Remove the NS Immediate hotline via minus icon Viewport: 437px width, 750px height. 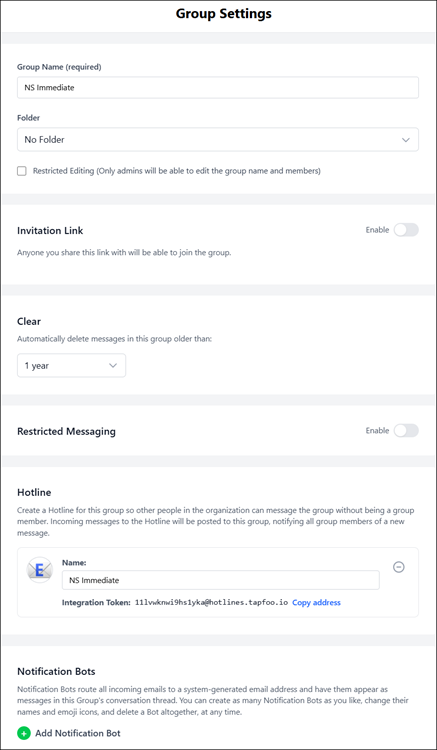(x=399, y=567)
